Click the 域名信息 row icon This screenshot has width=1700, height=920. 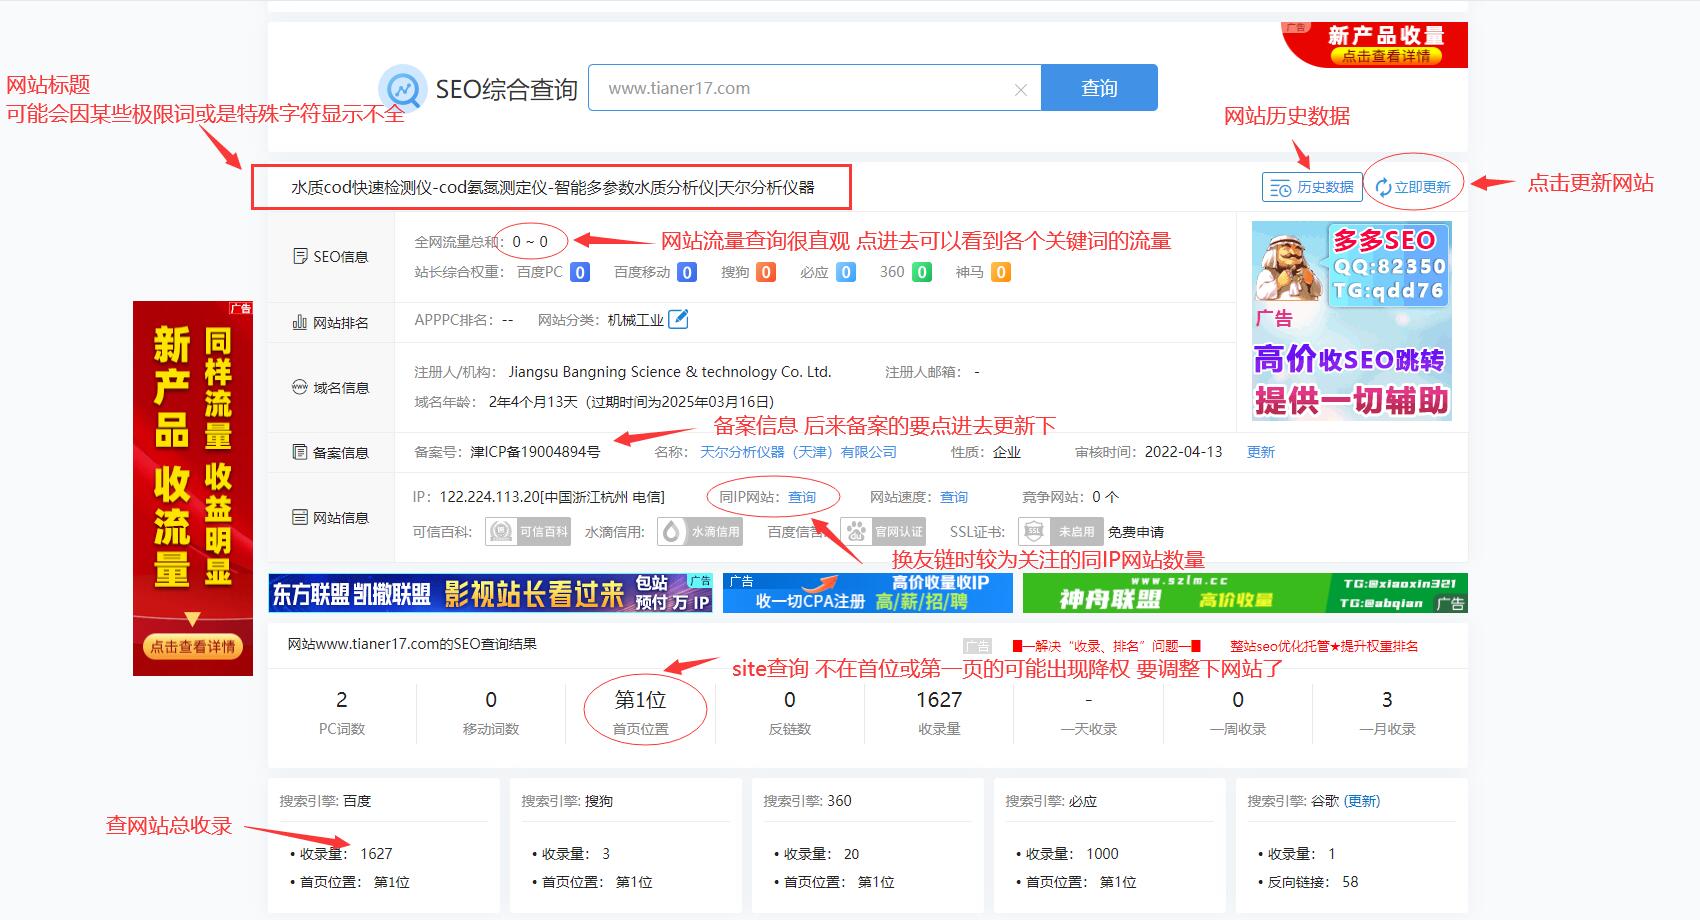click(299, 387)
